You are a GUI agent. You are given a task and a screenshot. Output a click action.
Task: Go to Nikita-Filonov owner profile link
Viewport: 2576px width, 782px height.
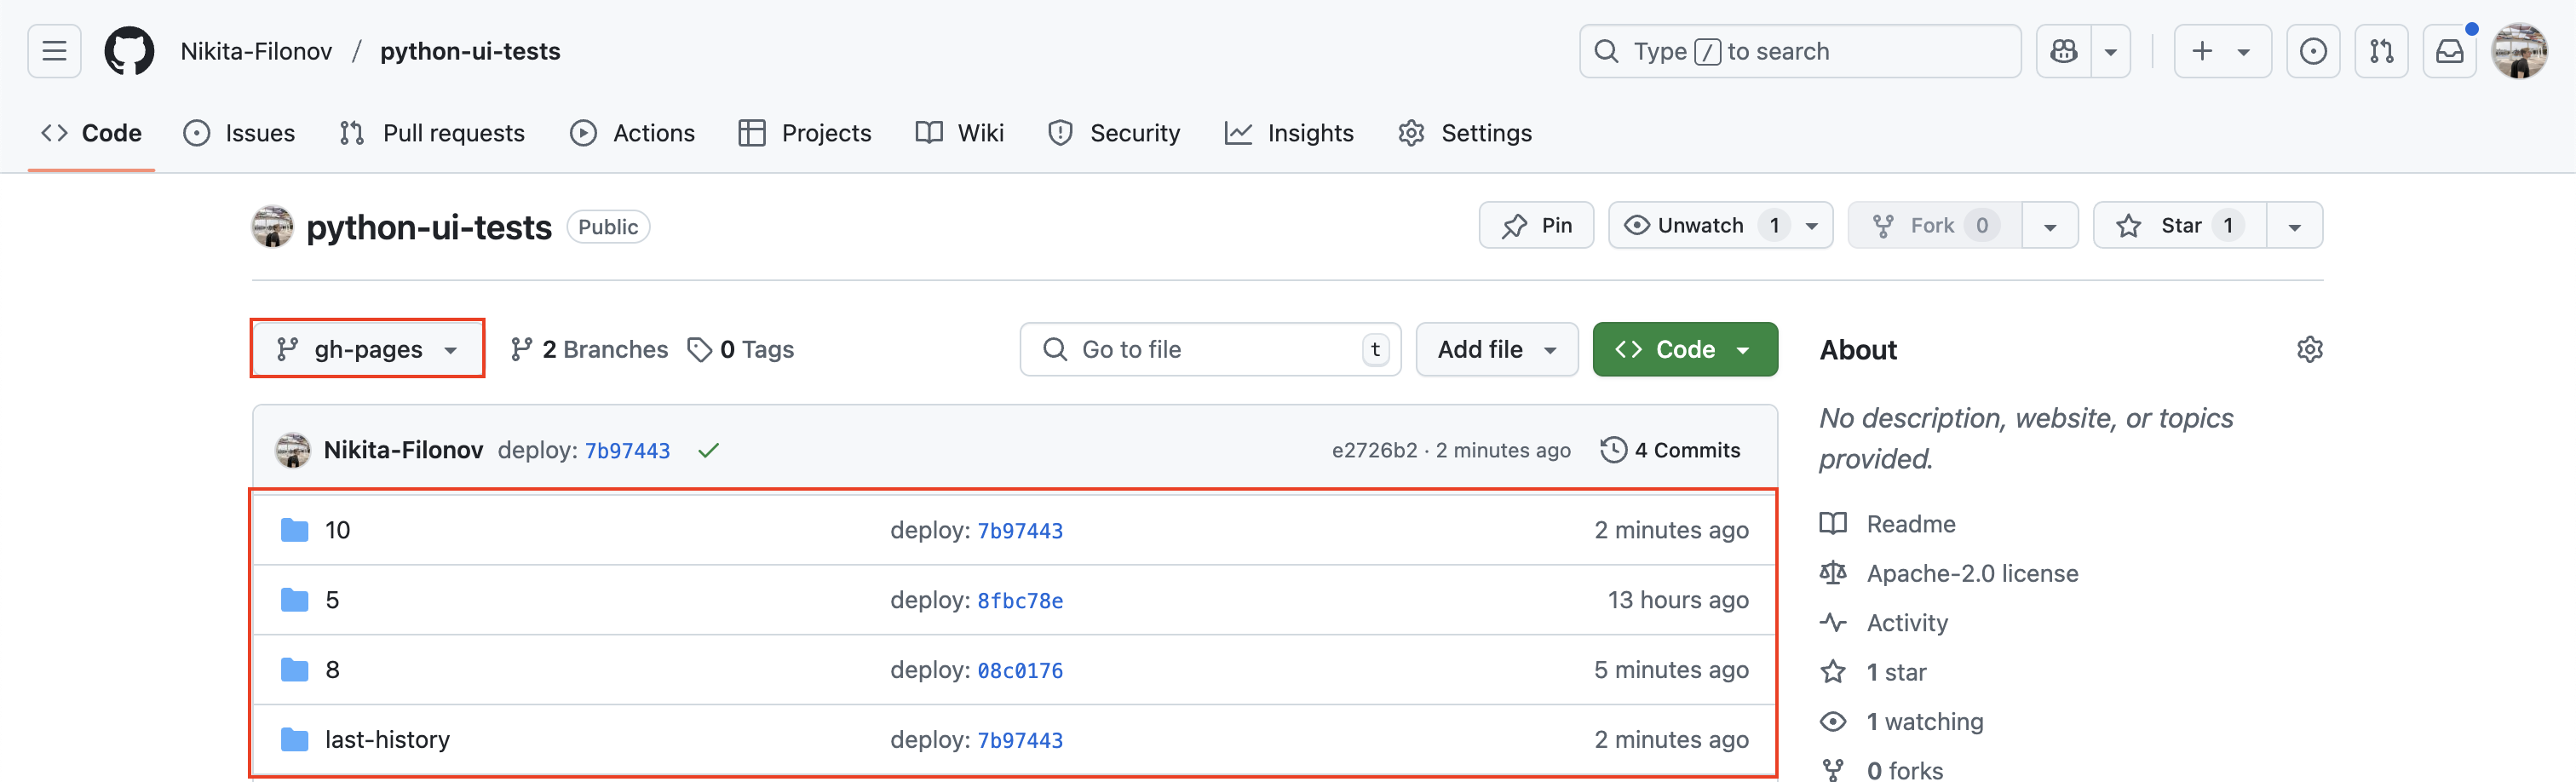tap(256, 51)
